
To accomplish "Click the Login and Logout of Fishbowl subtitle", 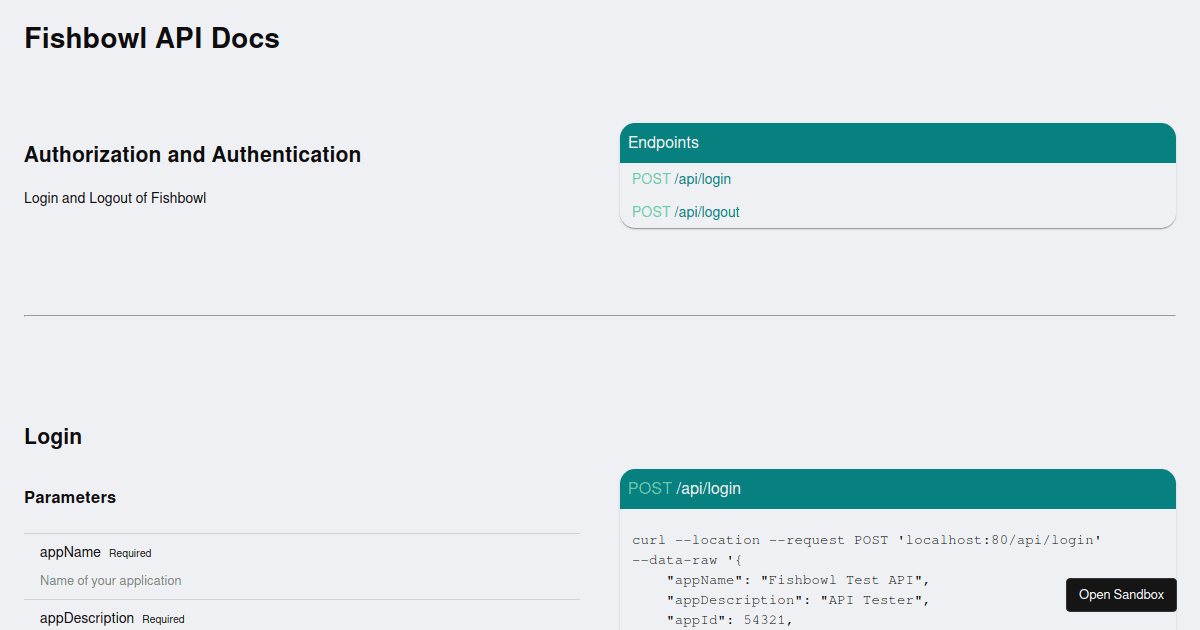I will [x=115, y=197].
